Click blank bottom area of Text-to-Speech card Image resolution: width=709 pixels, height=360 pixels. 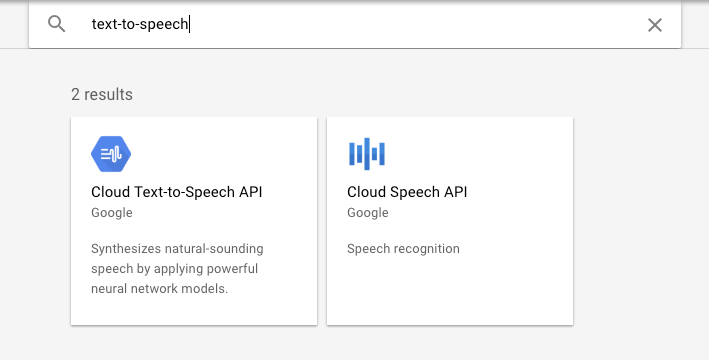click(194, 311)
